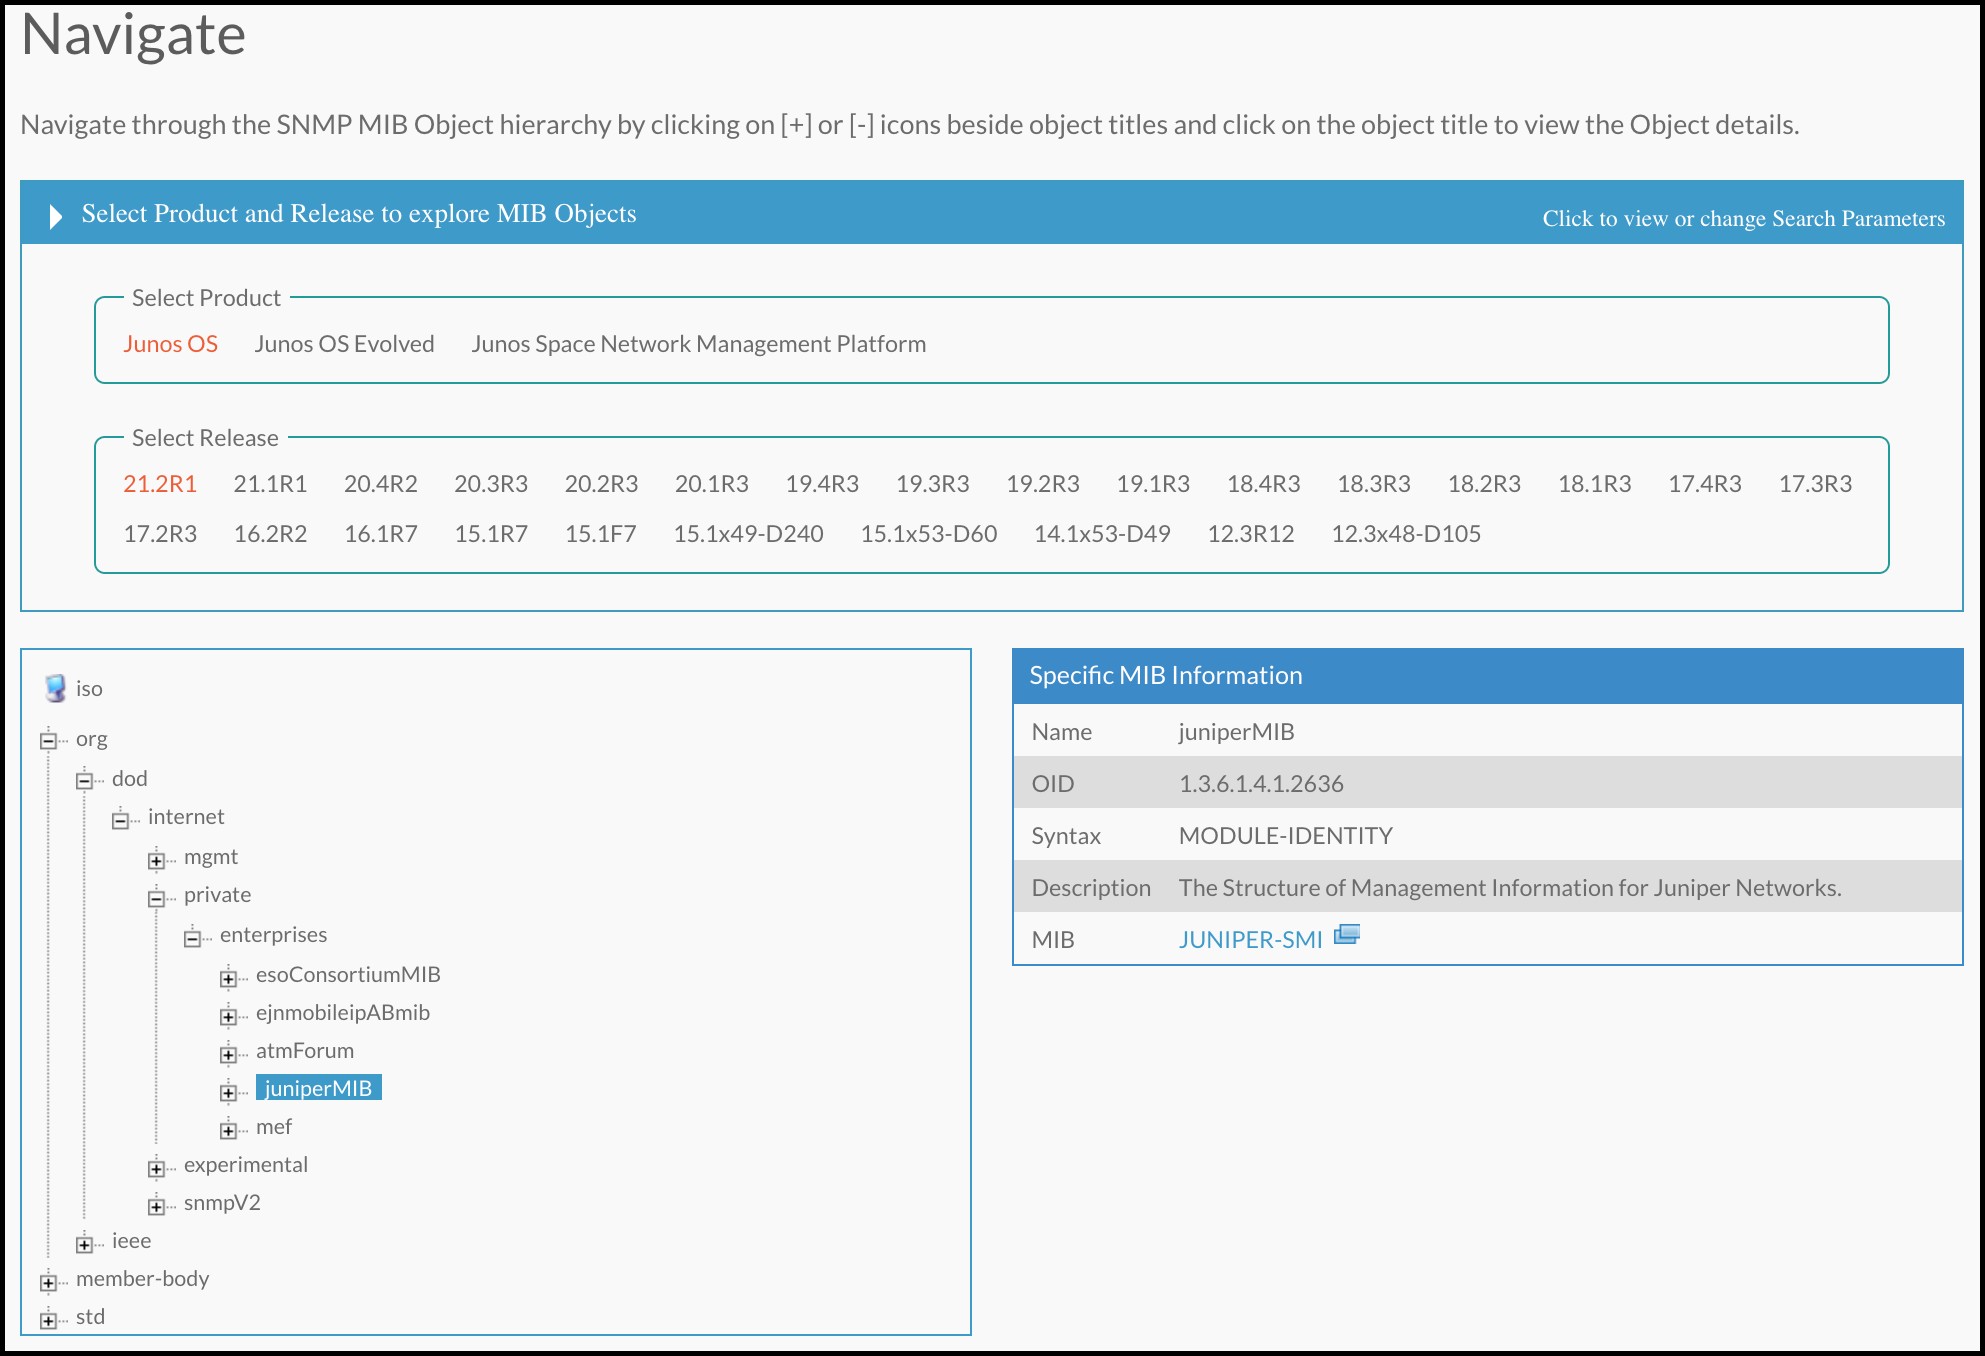Select the mgmt tree item label
Screen dimensions: 1985x1356
click(211, 857)
